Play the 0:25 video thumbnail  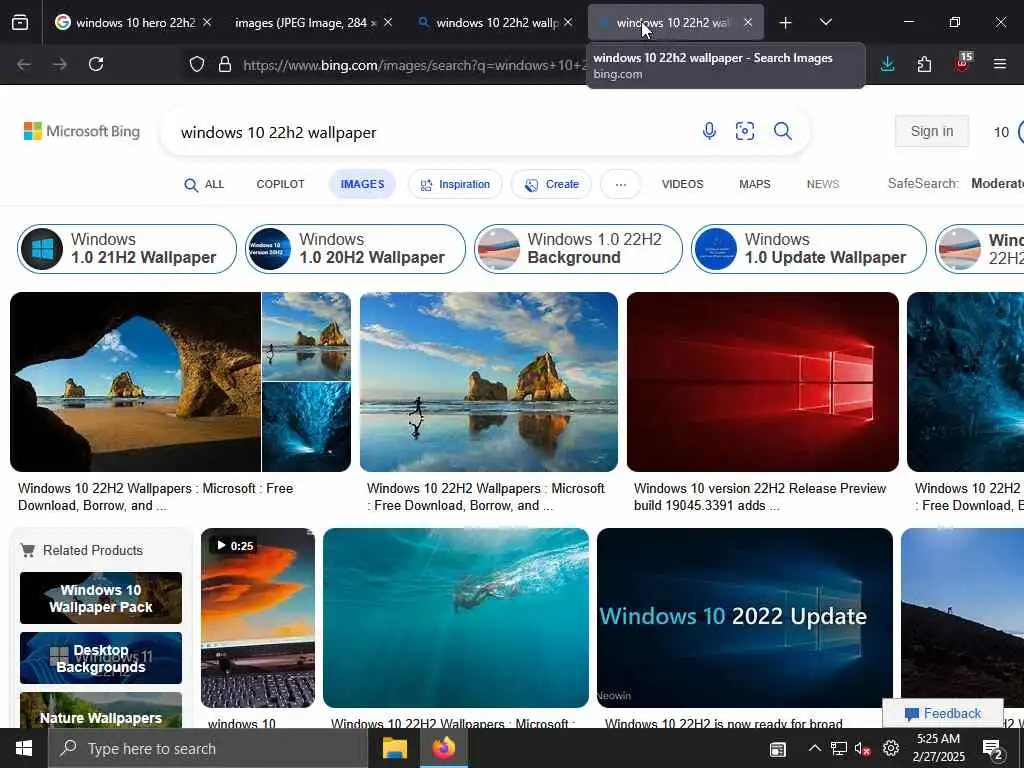258,618
